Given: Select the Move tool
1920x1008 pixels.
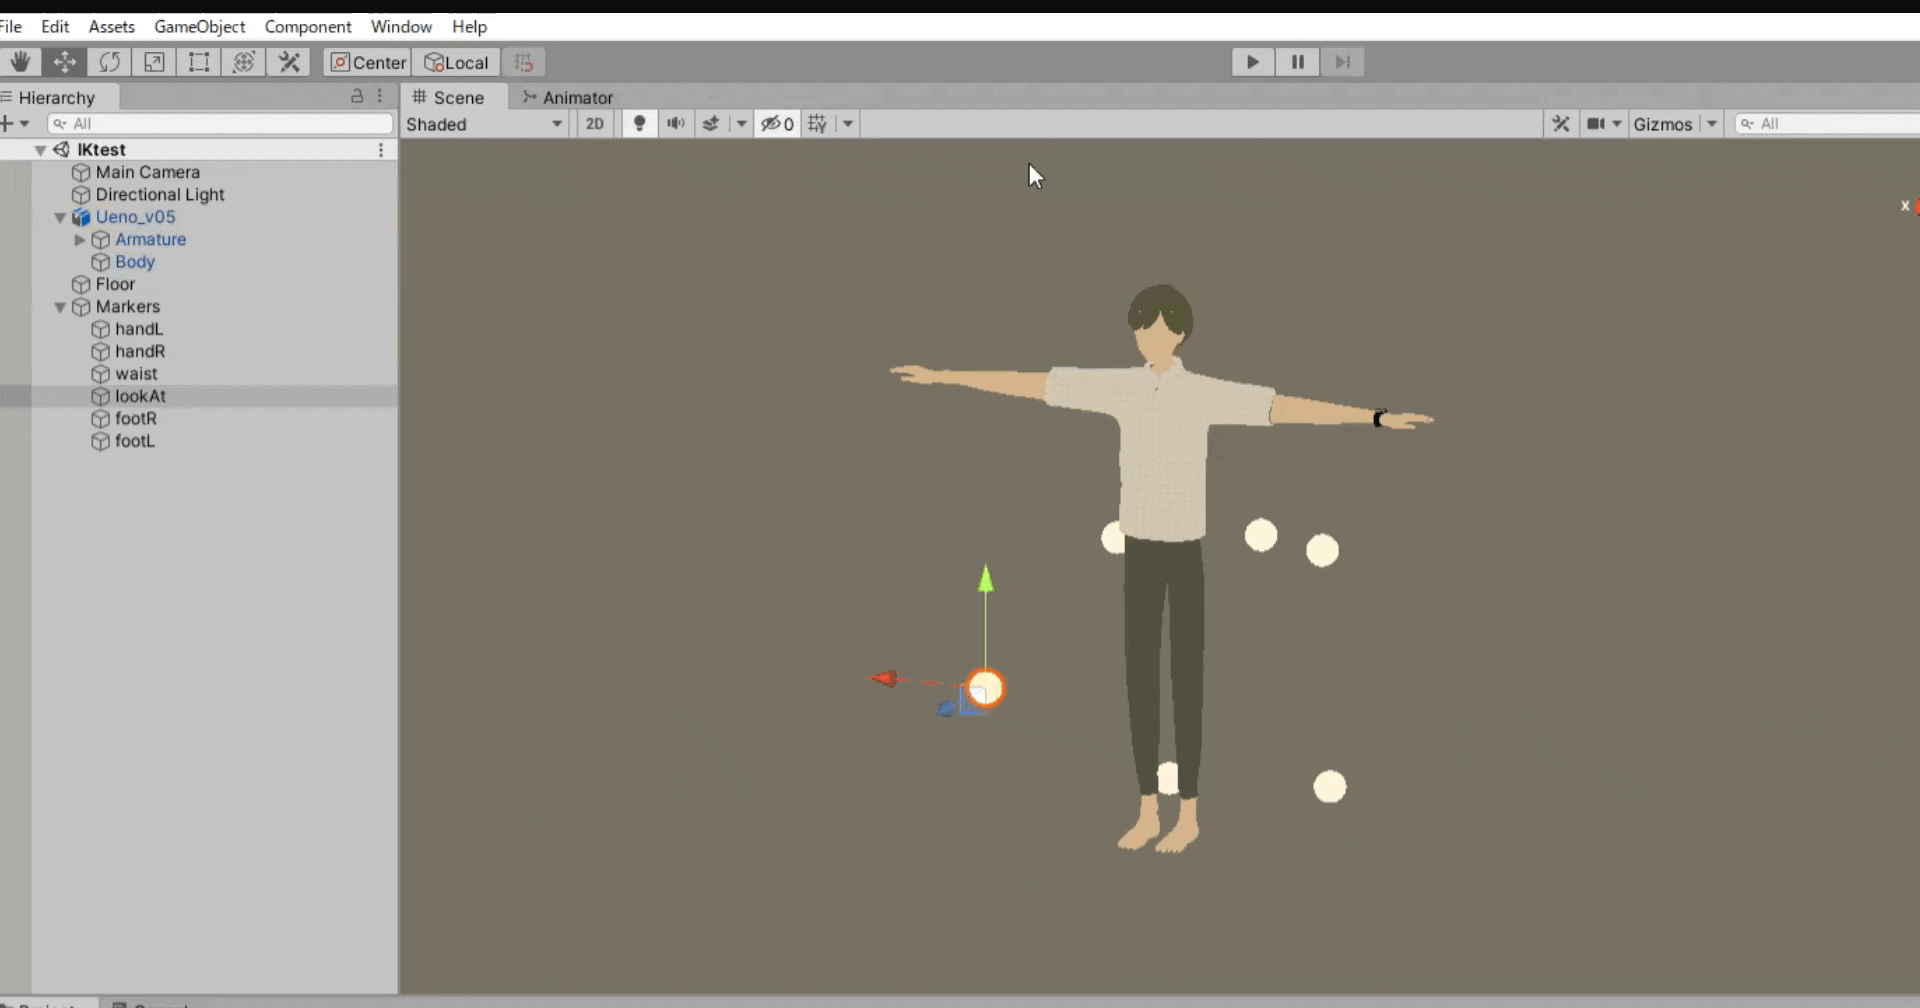Looking at the screenshot, I should click(x=65, y=62).
